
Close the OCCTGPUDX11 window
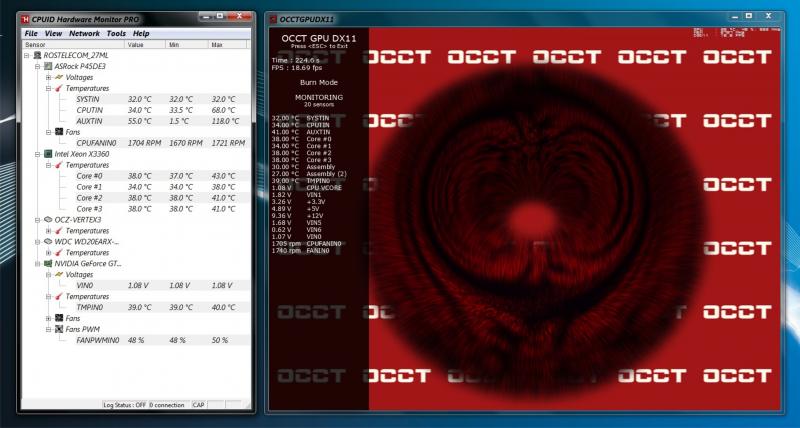pos(769,17)
